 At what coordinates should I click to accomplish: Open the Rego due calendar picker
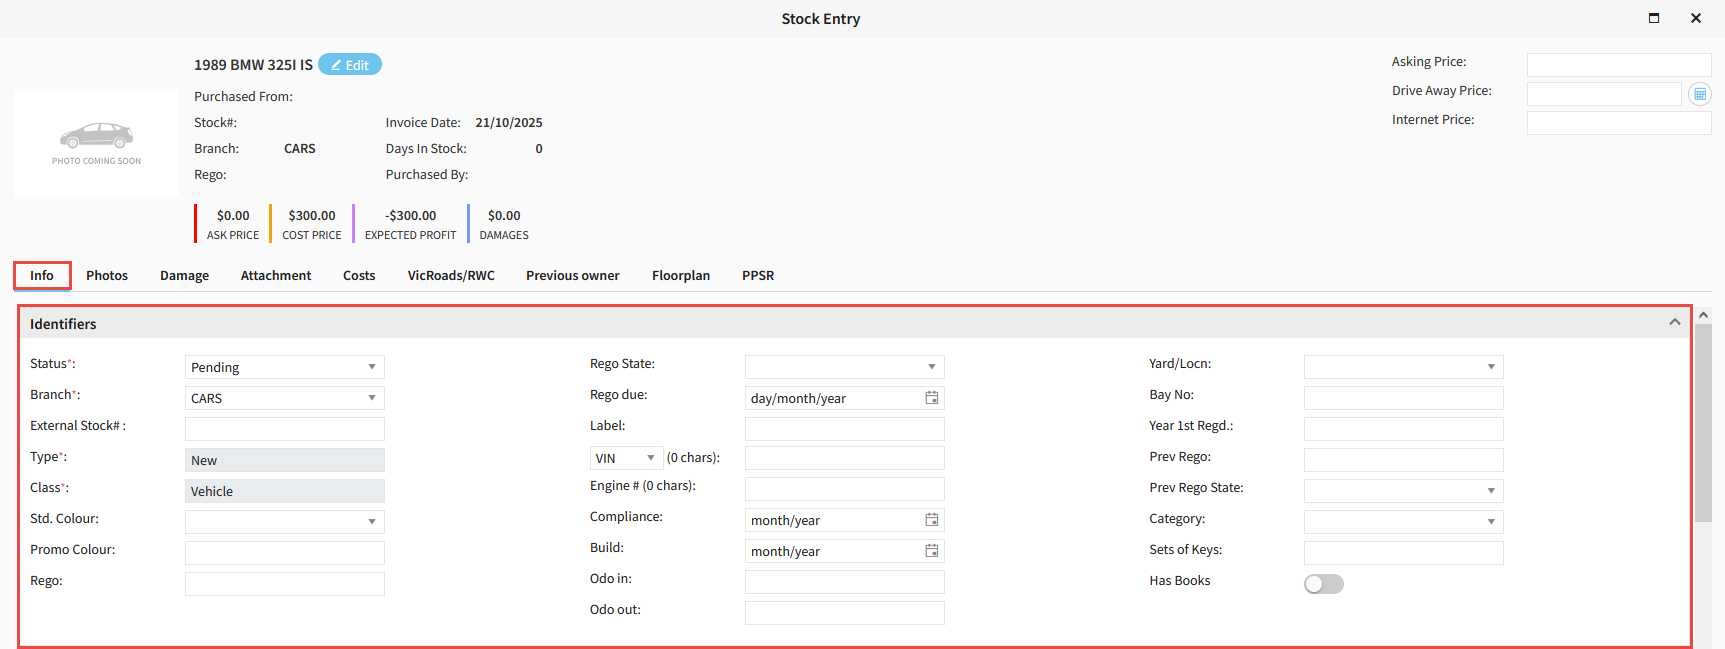pyautogui.click(x=931, y=398)
